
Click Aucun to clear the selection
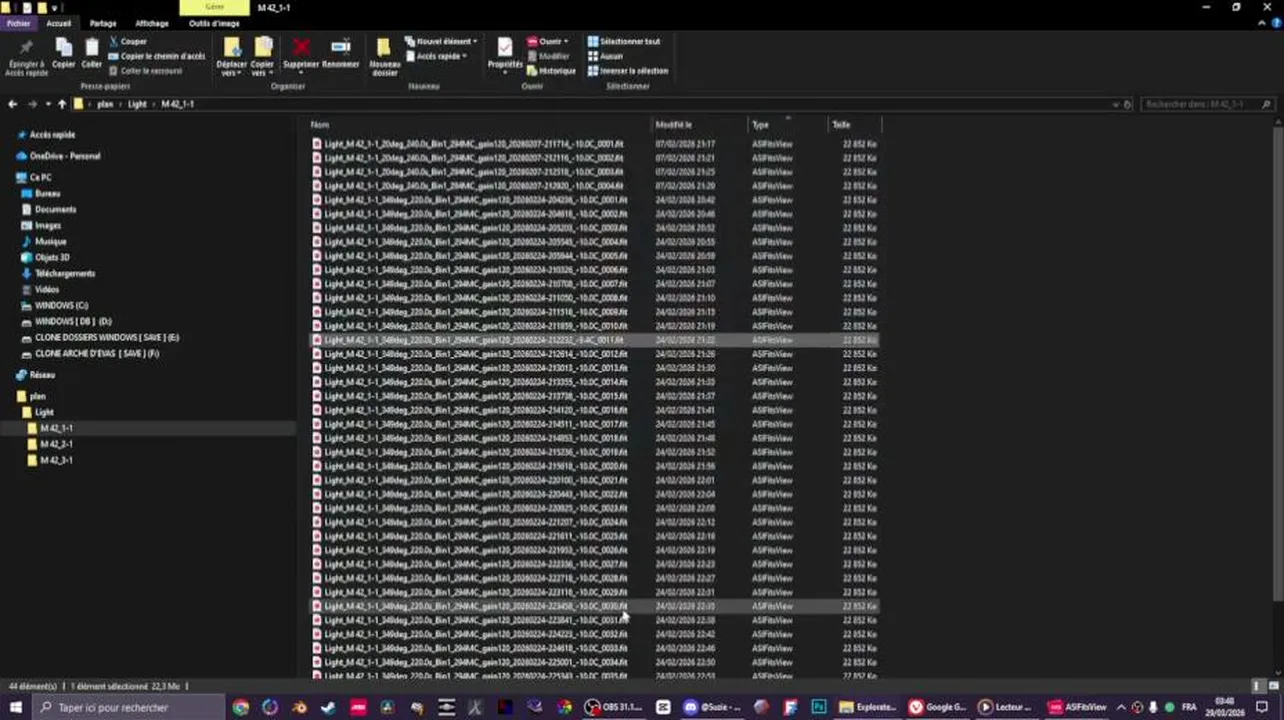click(x=605, y=56)
